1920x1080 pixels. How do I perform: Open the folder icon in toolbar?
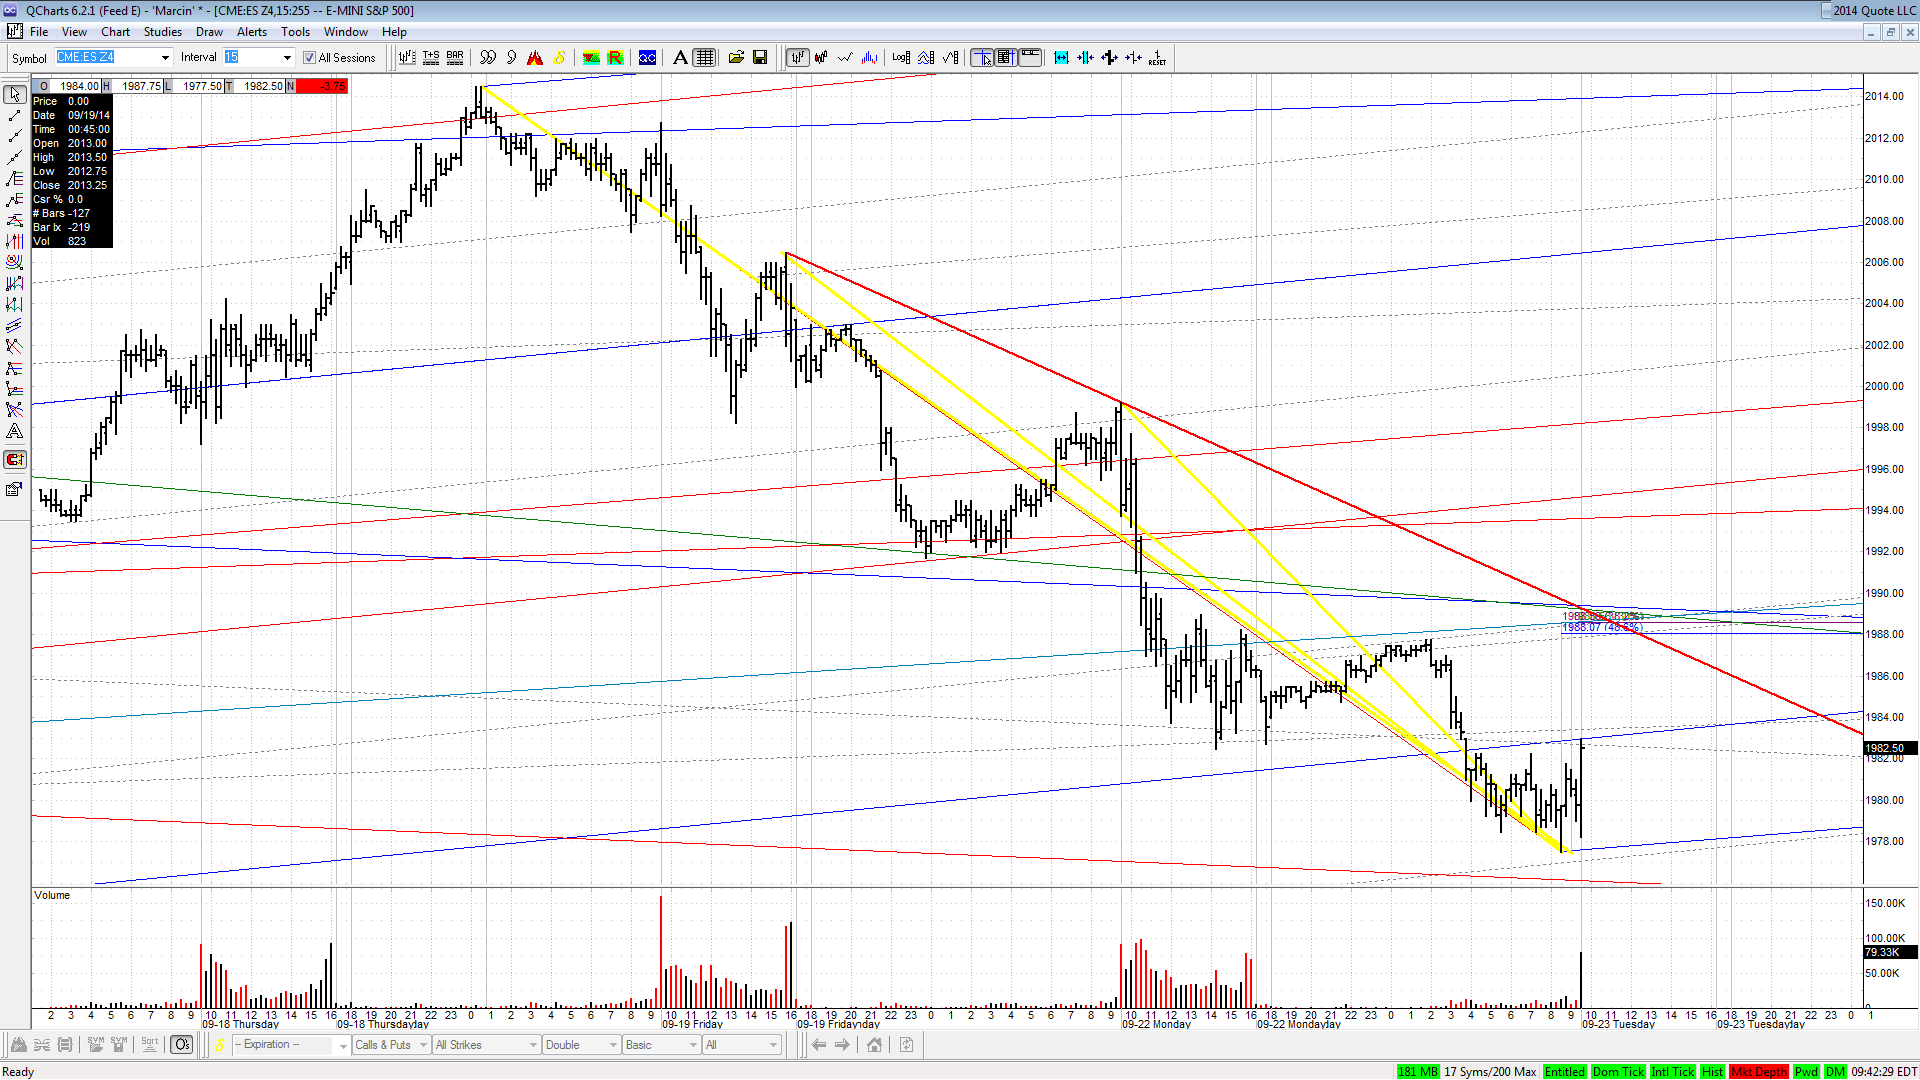coord(736,58)
